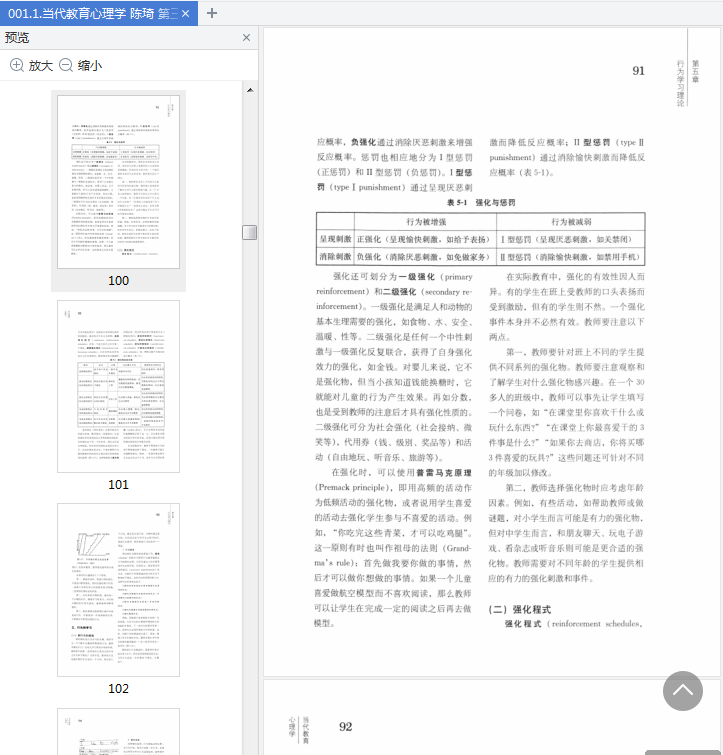Screen dimensions: 723x755
Task: Click the back-to-top round arrow button
Action: 683,691
